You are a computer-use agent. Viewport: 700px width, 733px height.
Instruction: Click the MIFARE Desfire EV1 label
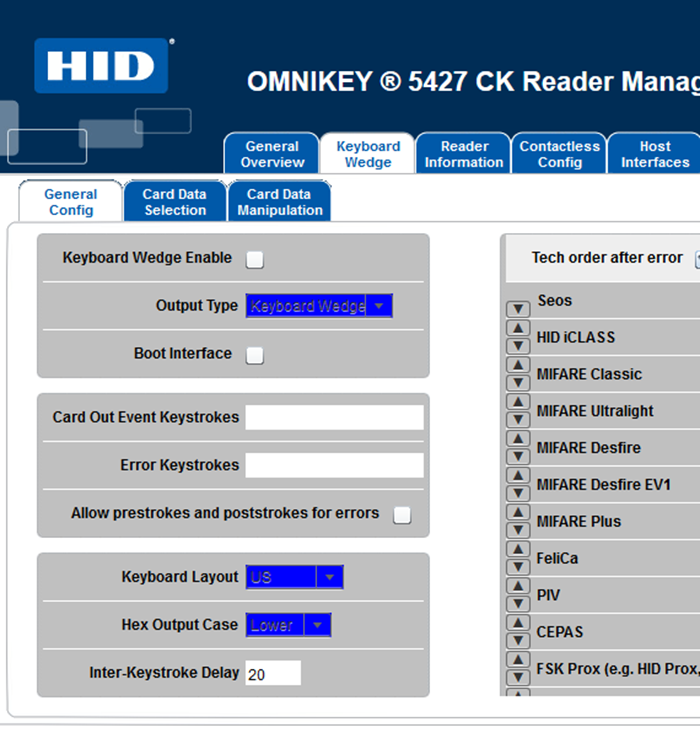tap(604, 485)
